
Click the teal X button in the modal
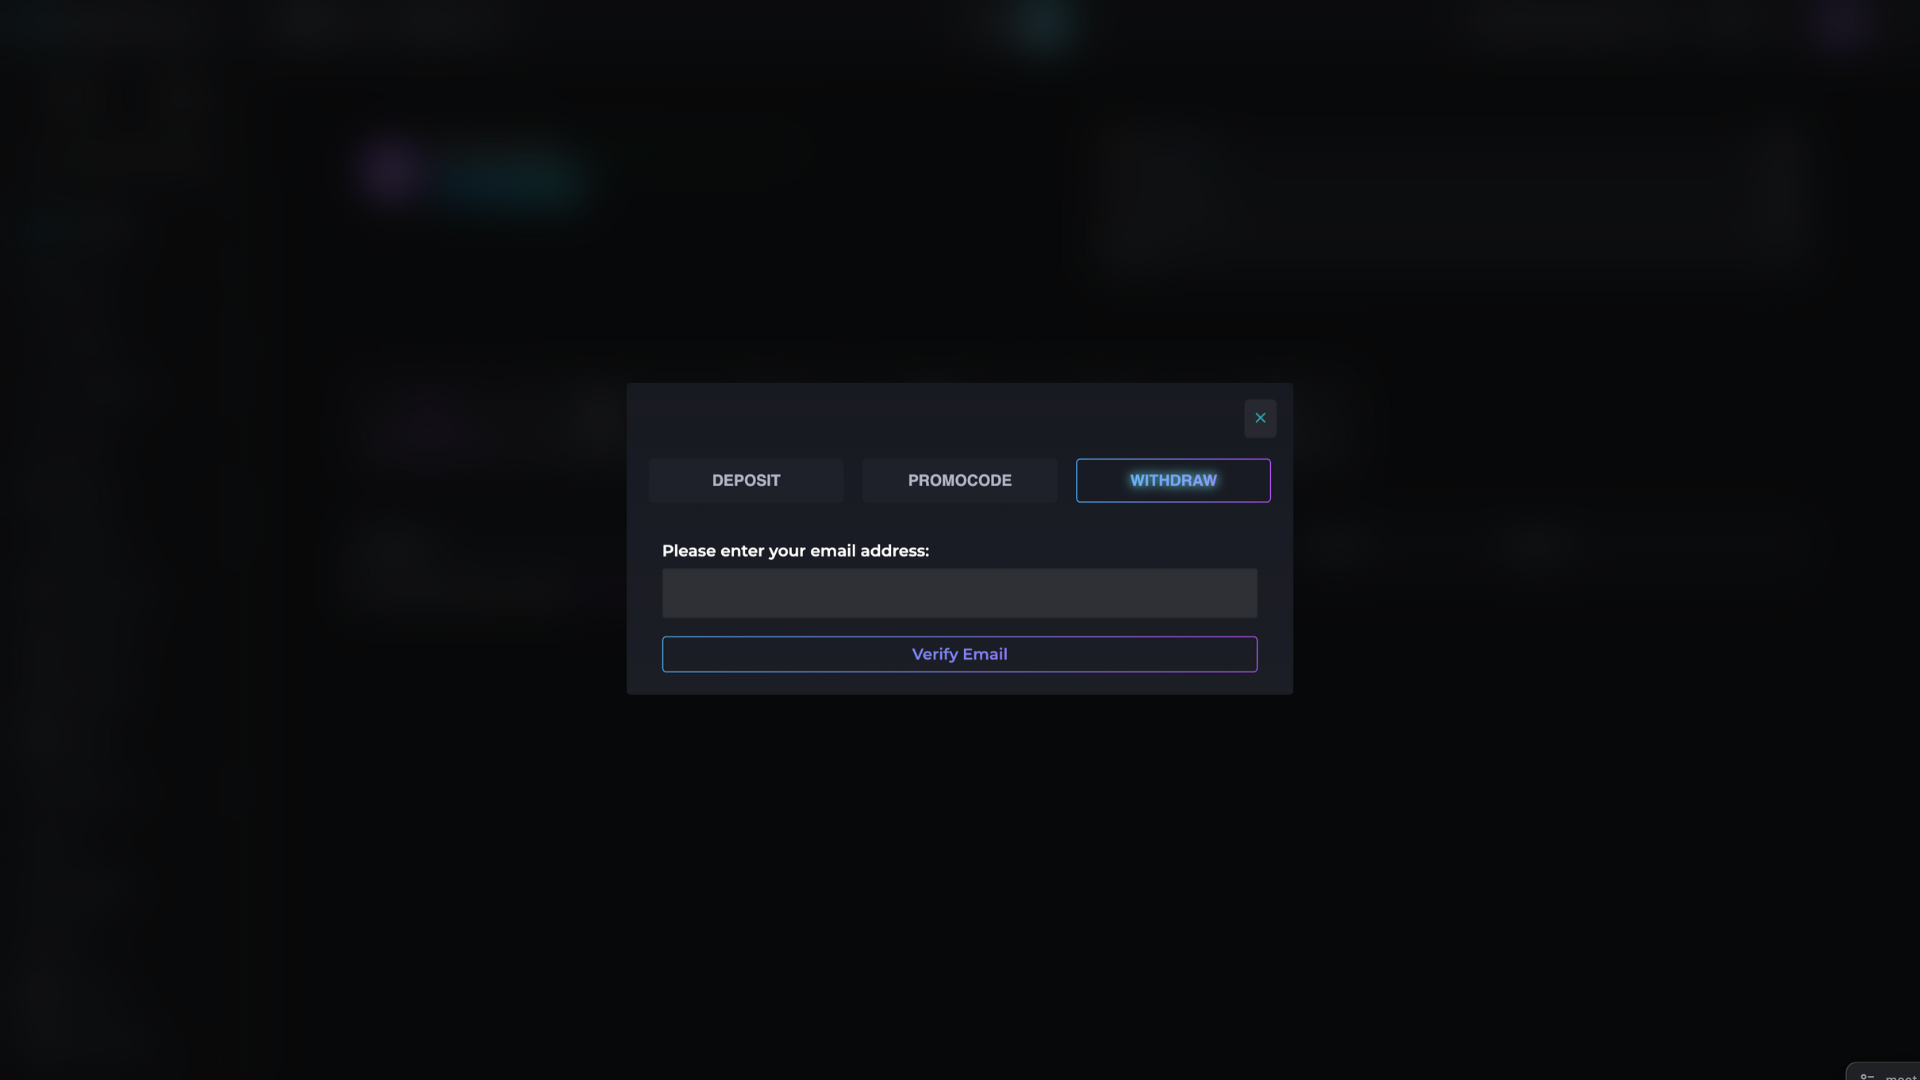[x=1260, y=418]
